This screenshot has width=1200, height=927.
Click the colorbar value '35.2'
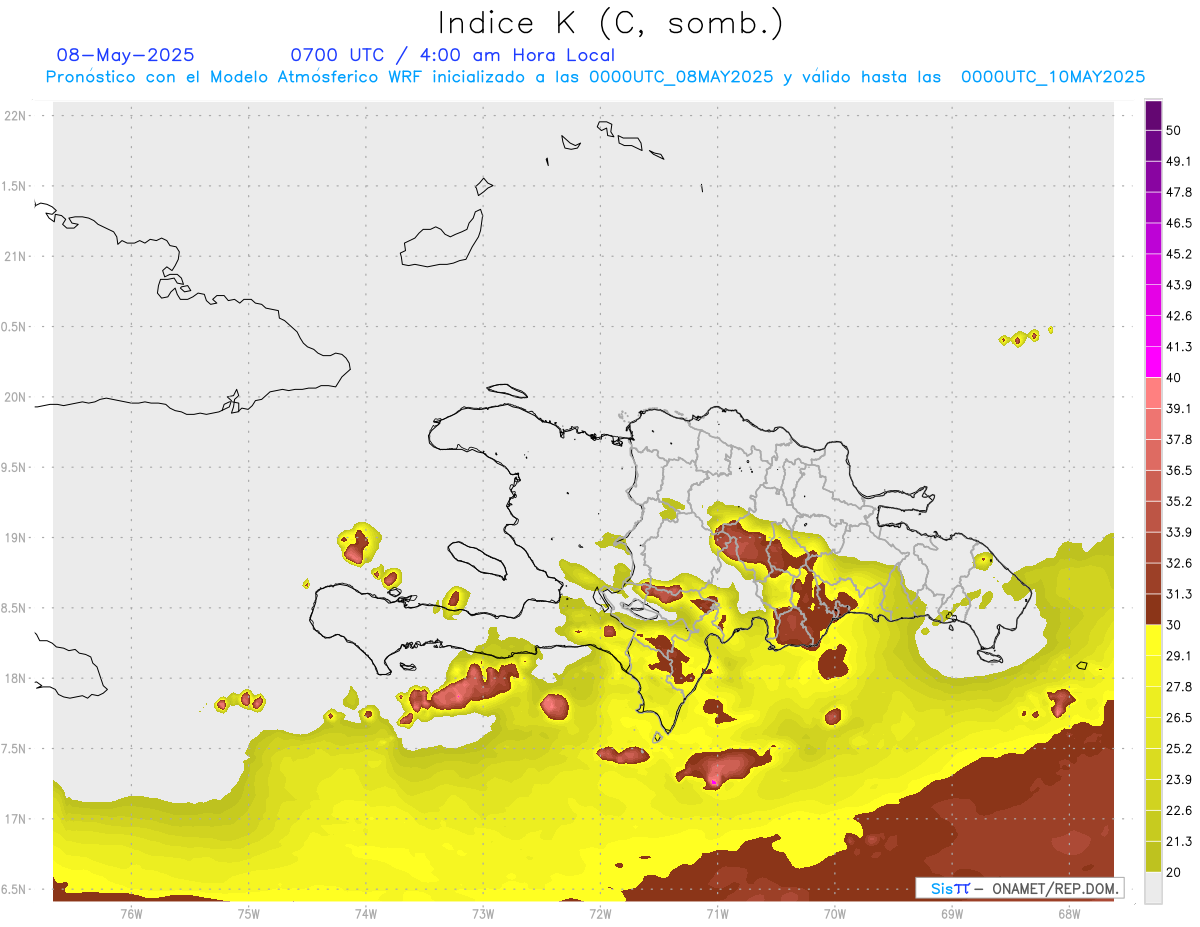tap(1179, 501)
